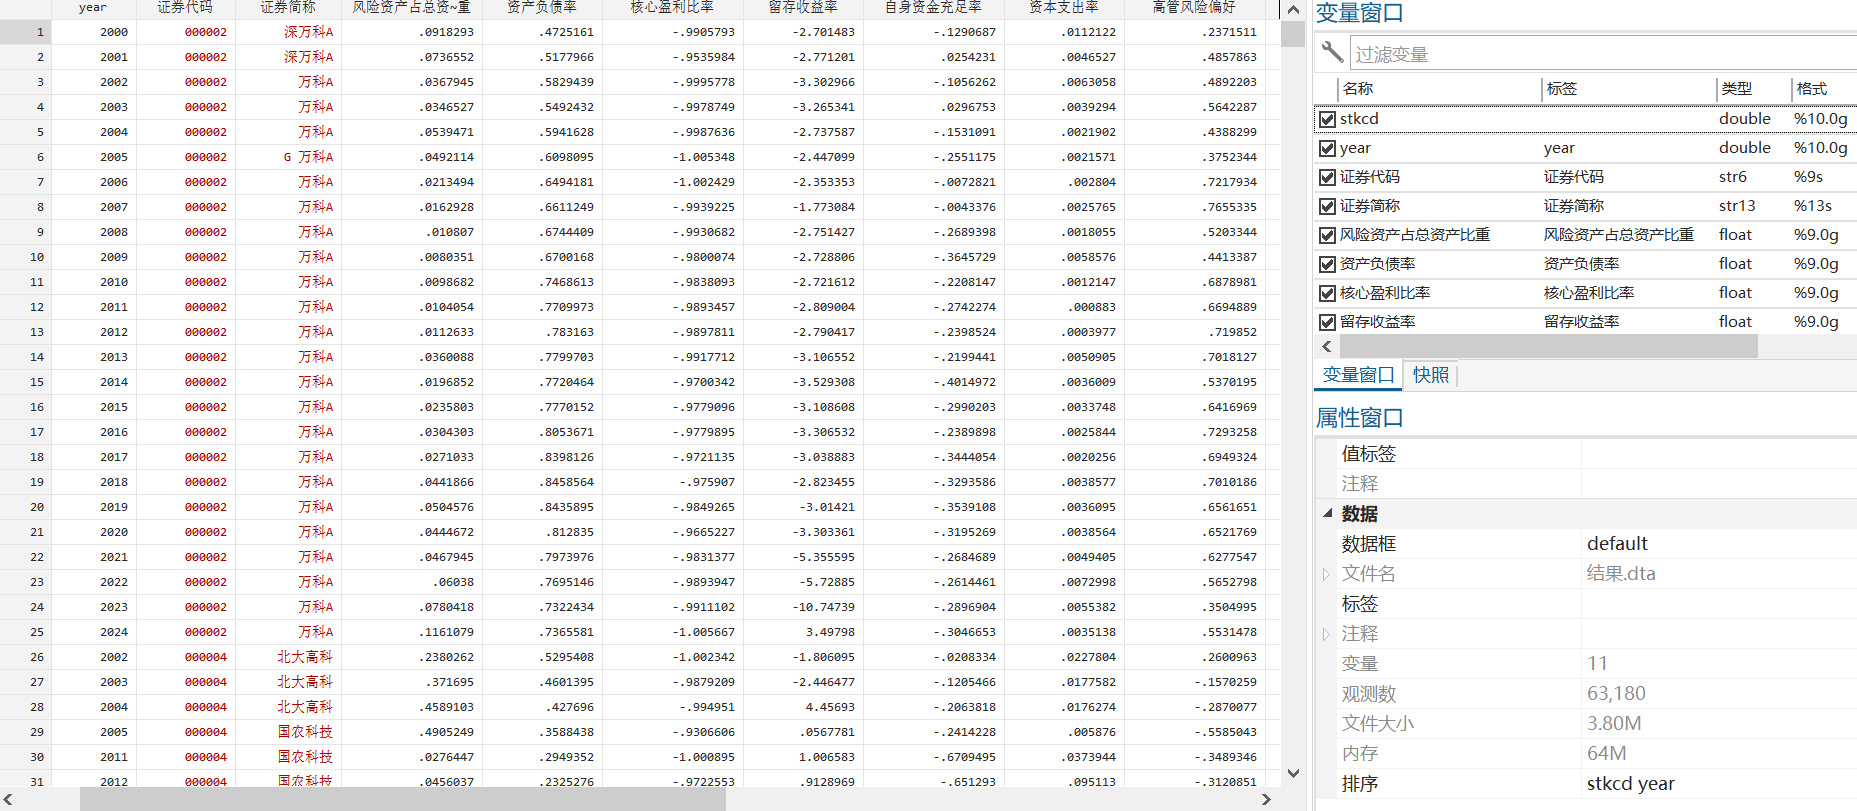Select the 风险资产占总资~重 column header
1857x811 pixels.
[x=411, y=8]
